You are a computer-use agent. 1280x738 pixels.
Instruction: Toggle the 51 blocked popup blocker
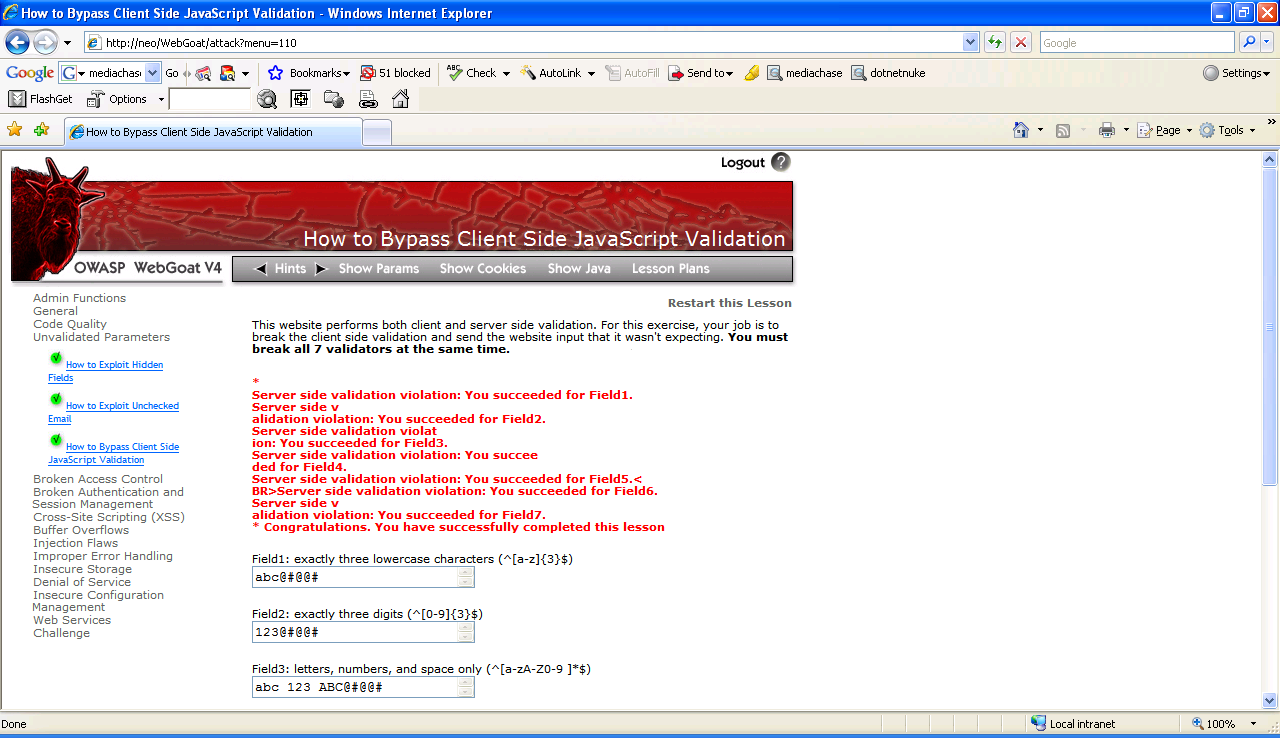396,73
